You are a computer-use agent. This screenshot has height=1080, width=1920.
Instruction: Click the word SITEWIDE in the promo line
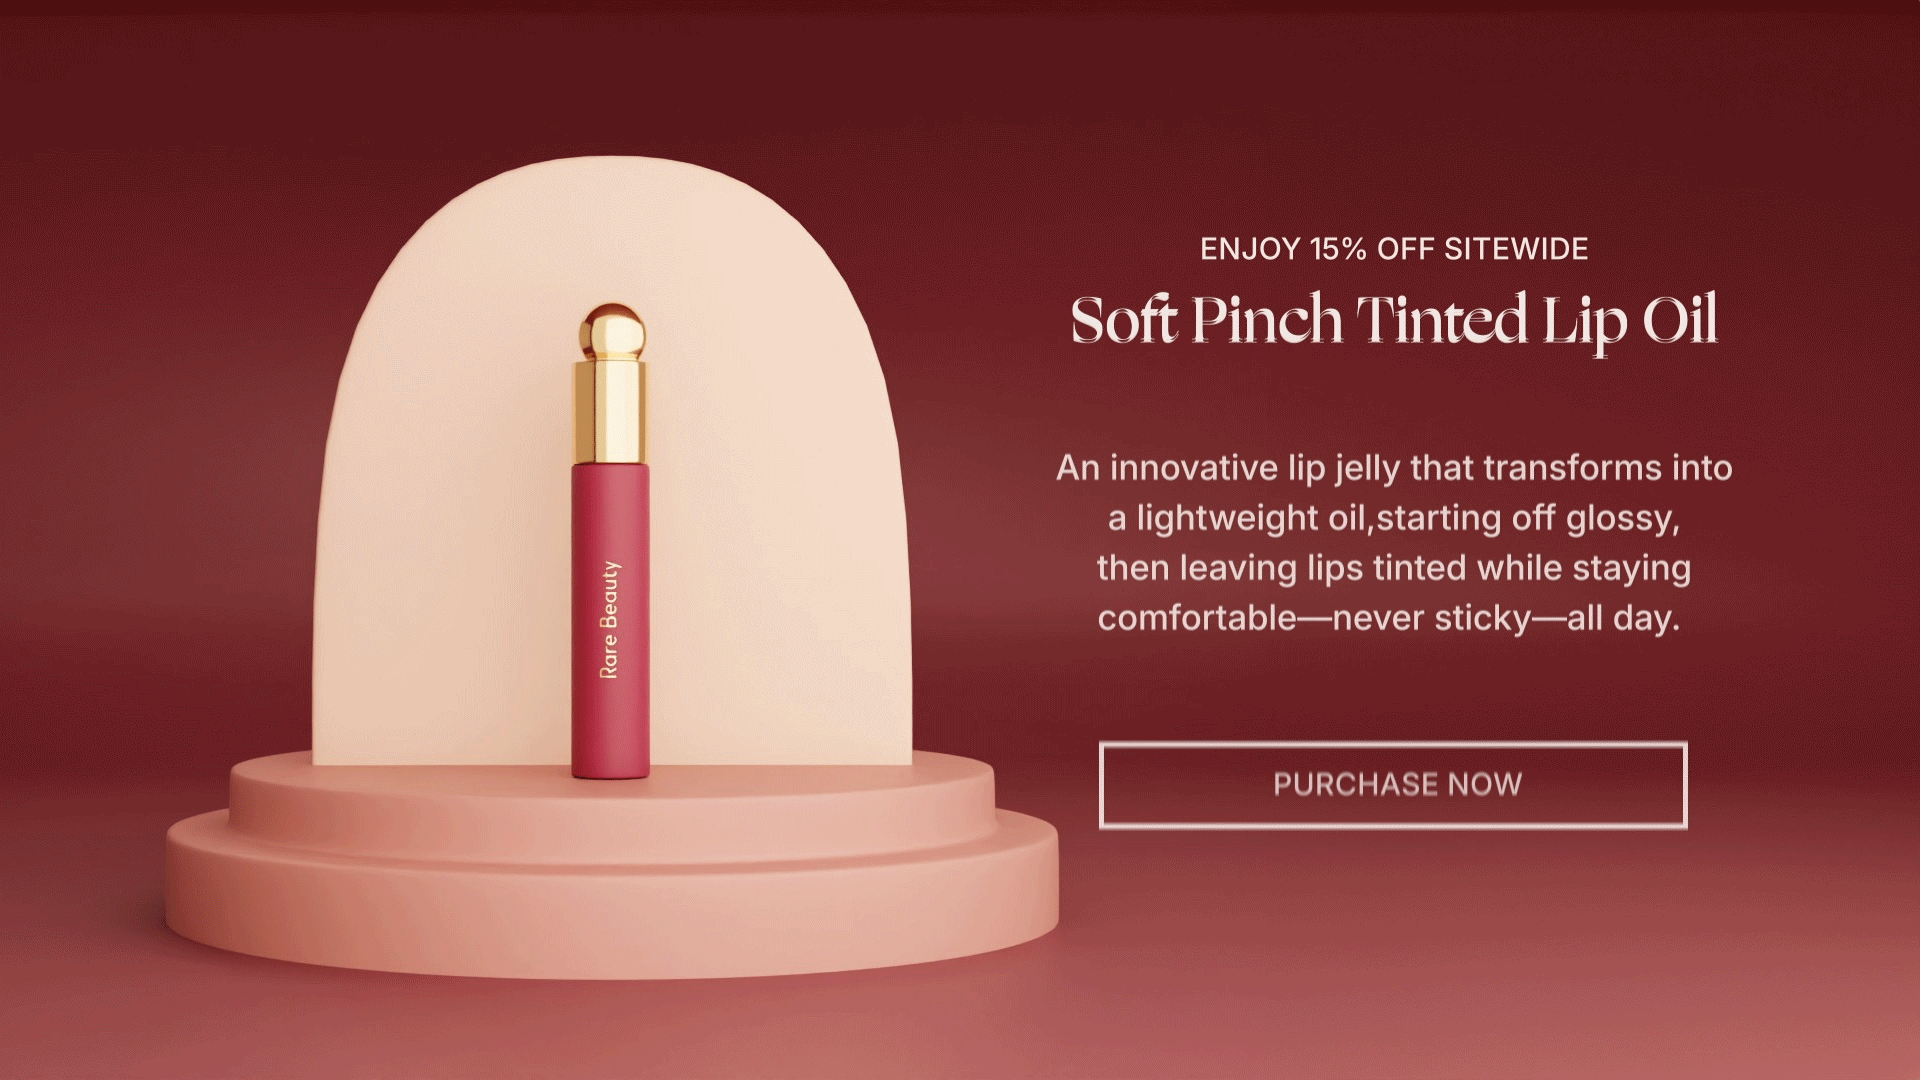click(1516, 249)
